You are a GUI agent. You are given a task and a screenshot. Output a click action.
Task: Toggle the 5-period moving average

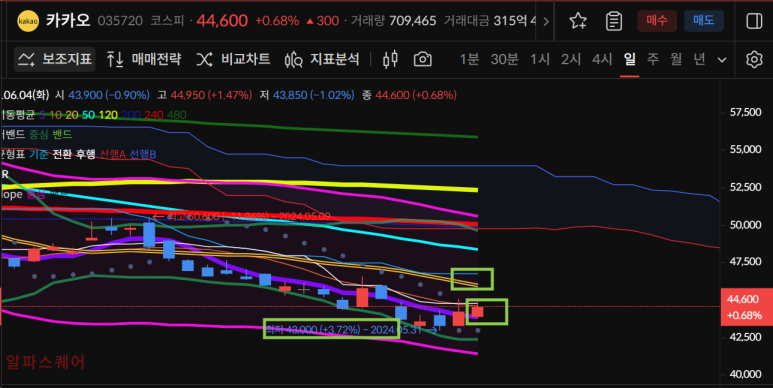pyautogui.click(x=42, y=115)
